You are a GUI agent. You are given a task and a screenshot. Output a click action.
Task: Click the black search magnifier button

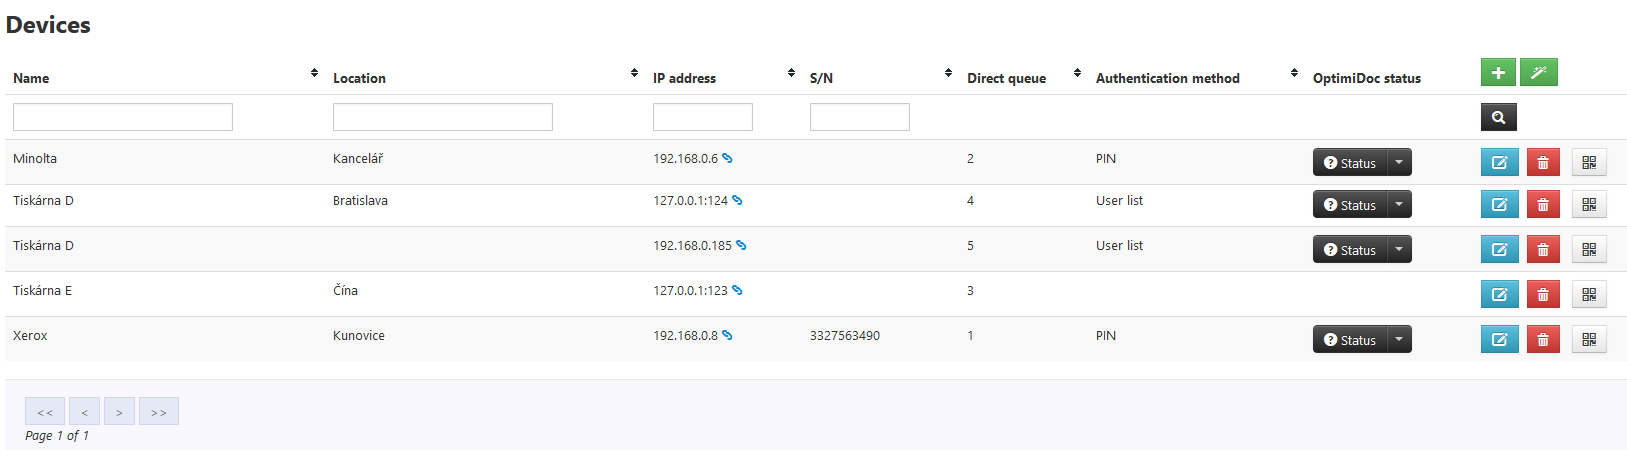1498,117
